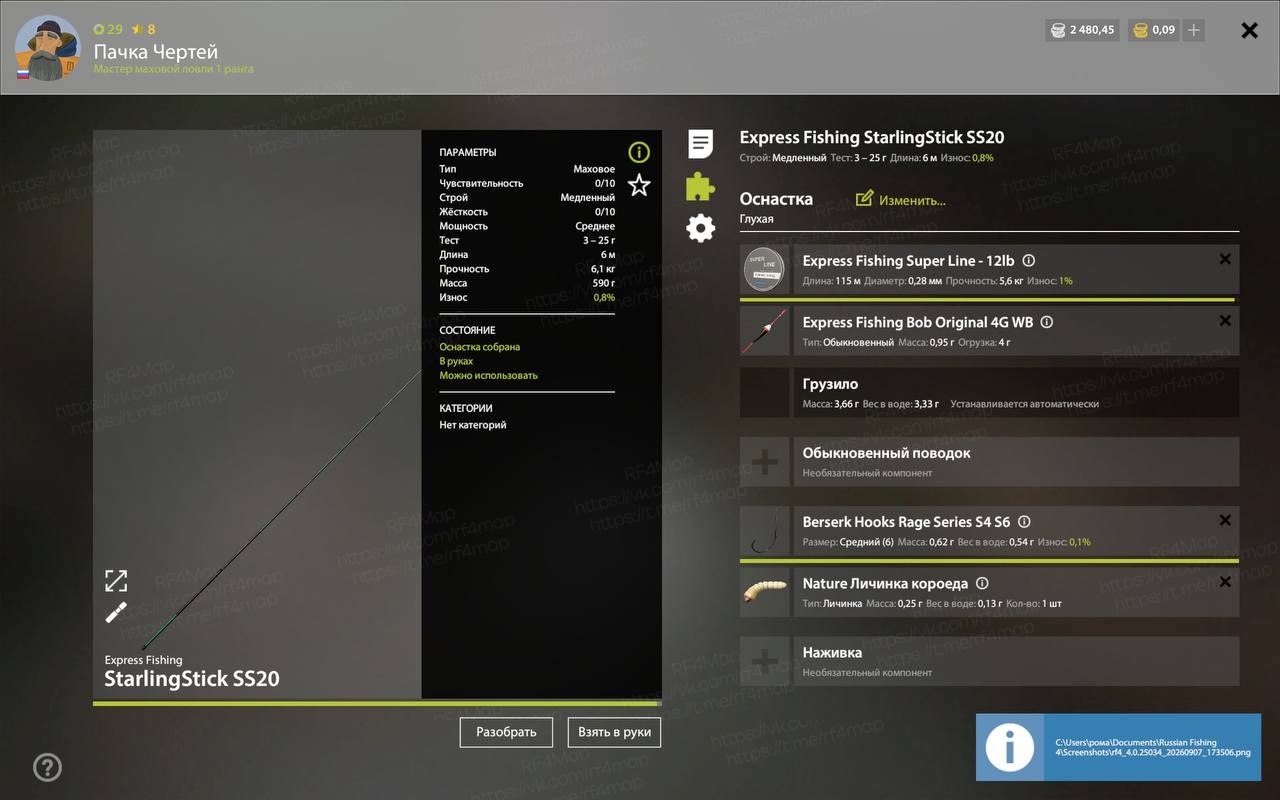Image resolution: width=1280 pixels, height=800 pixels.
Task: Add a Наживка component with plus
Action: [x=765, y=661]
